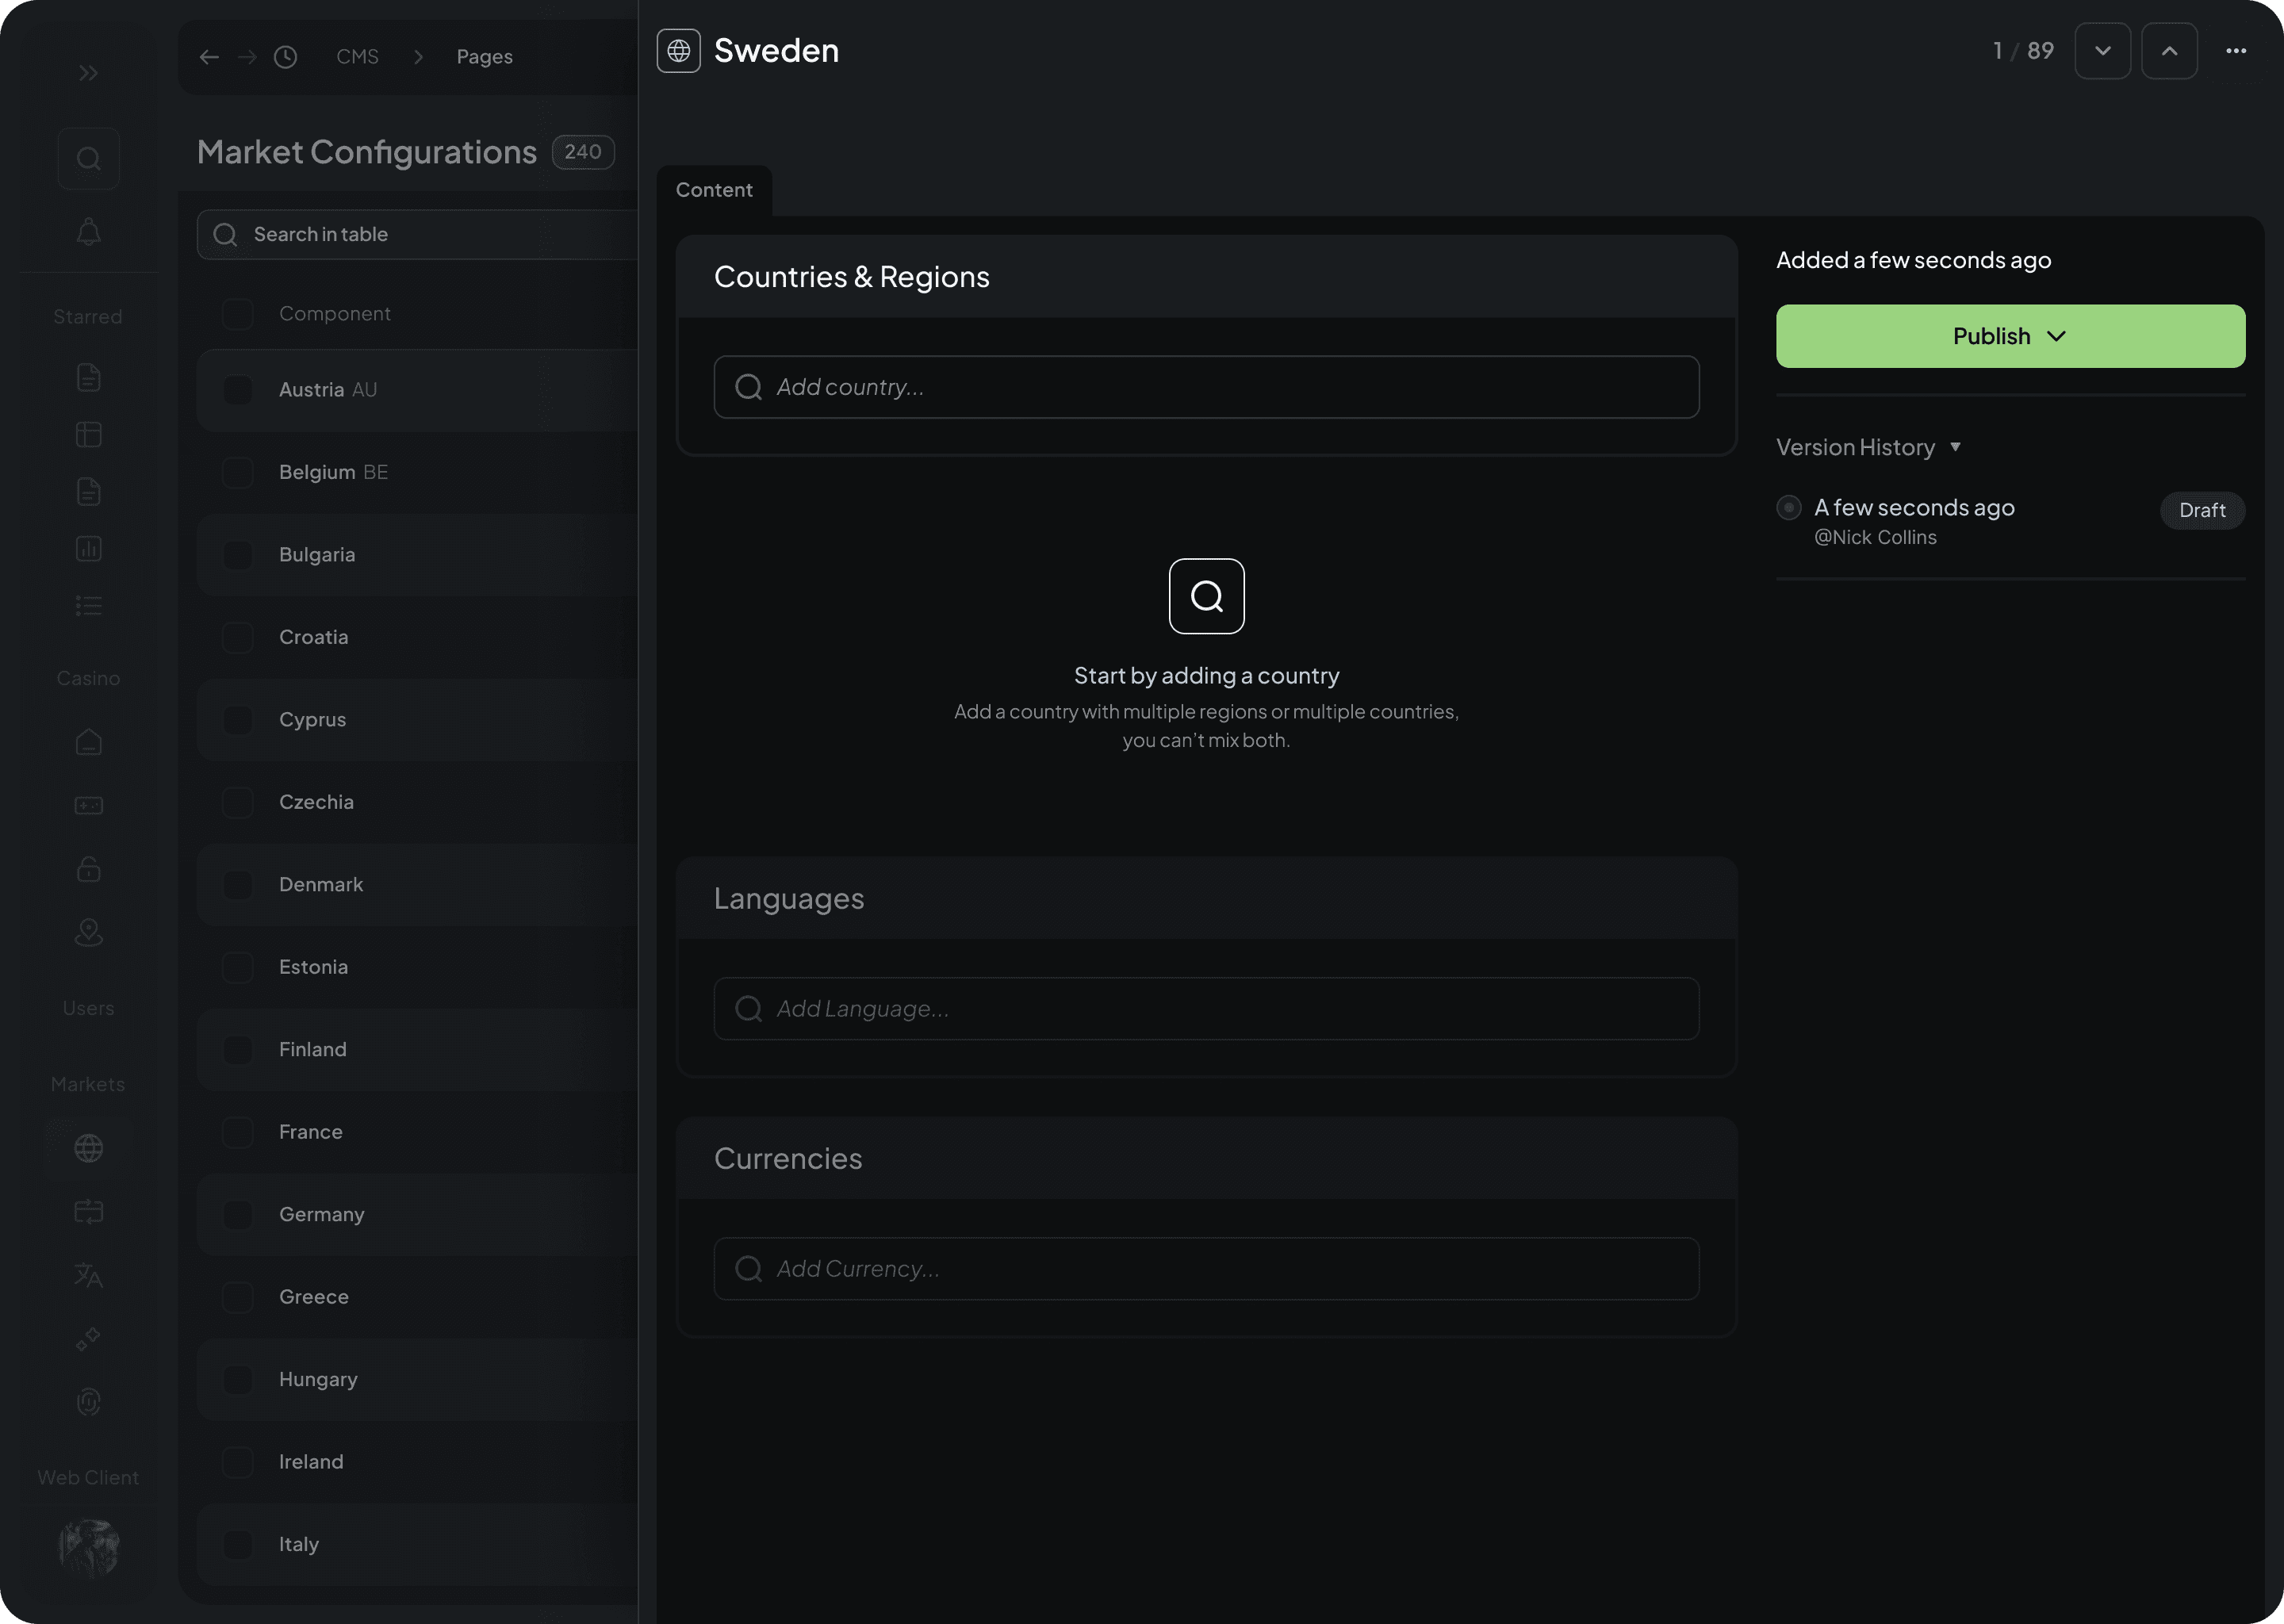Open the user avatar thumbnail
Image resolution: width=2284 pixels, height=1624 pixels.
[89, 1548]
